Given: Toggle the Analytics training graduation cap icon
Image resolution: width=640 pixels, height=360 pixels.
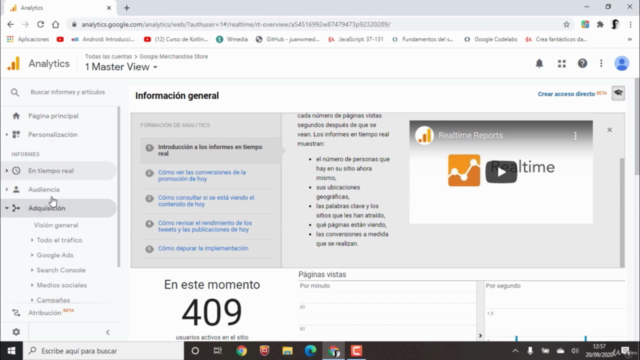Looking at the screenshot, I should 618,93.
